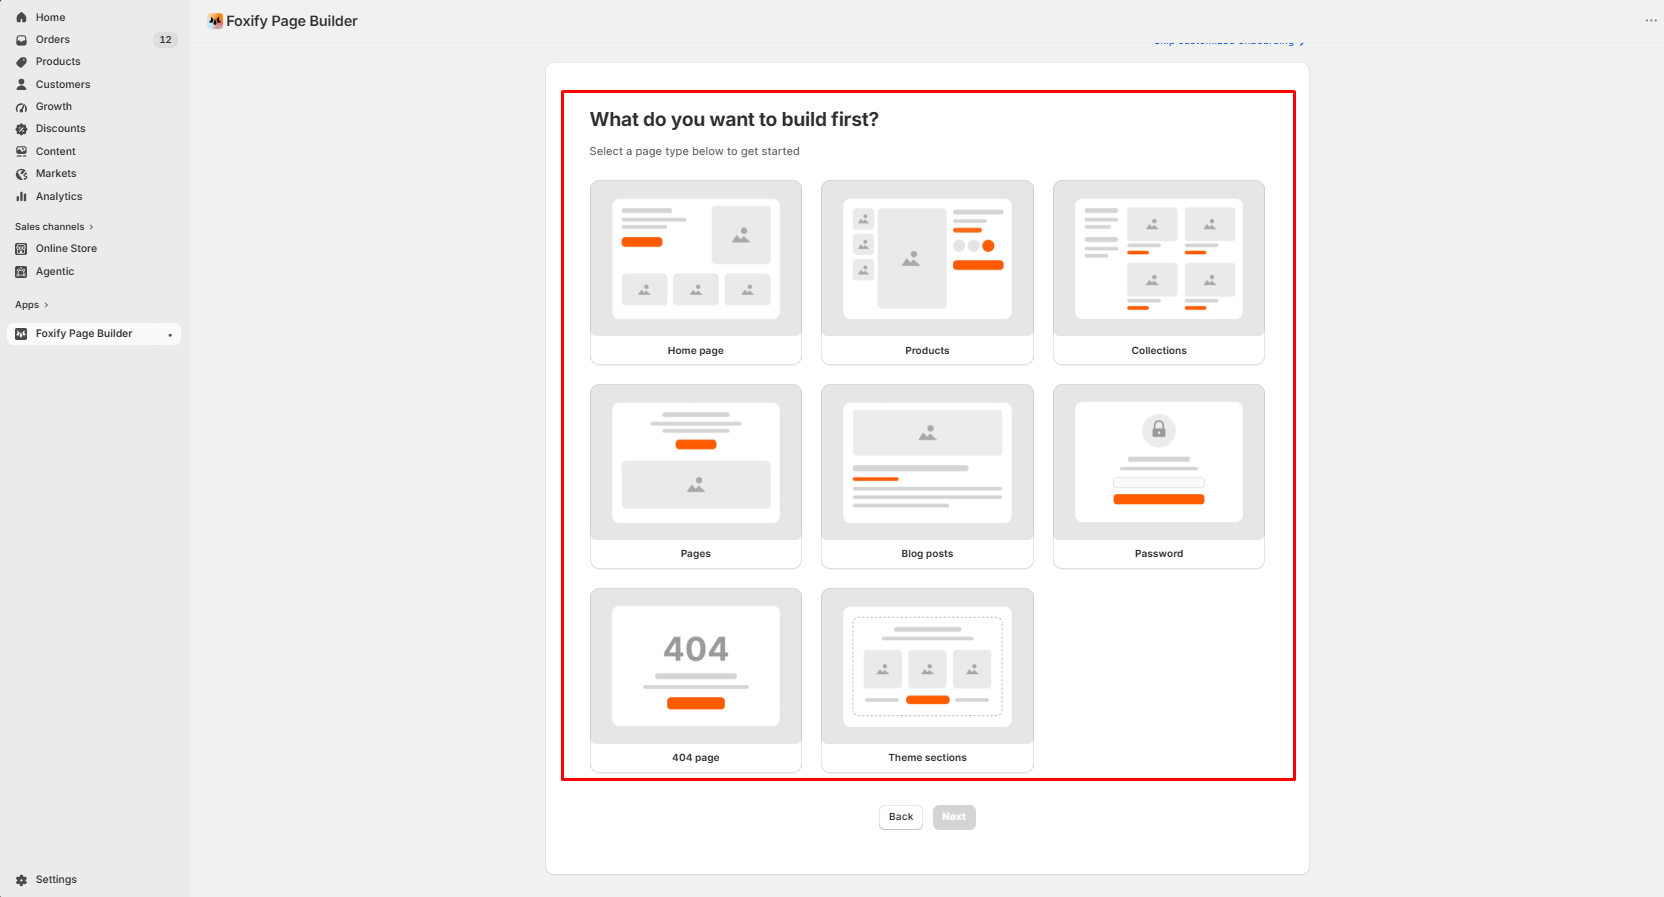1664x897 pixels.
Task: Click the Orders count badge 12
Action: pos(165,40)
